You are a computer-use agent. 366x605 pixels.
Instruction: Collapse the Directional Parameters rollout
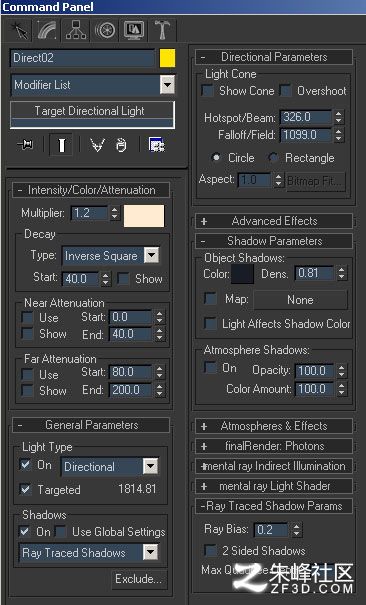click(274, 57)
